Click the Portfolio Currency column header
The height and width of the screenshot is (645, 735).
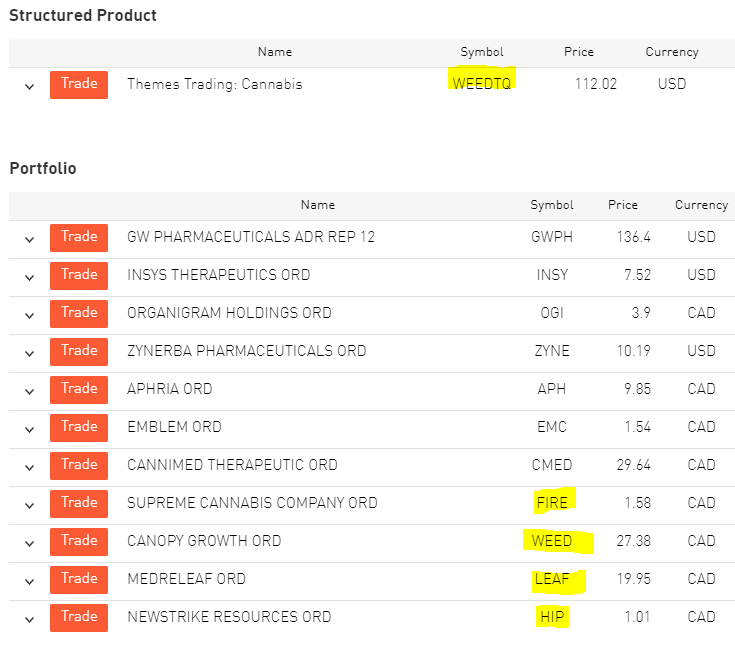pos(701,205)
